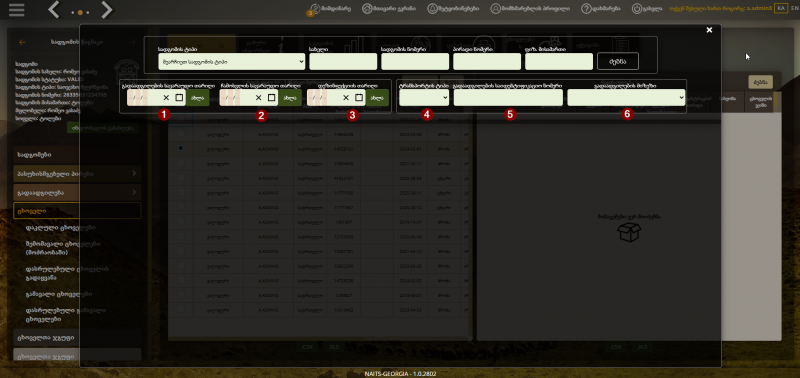Open გამავალი ცხოველები submenu entry
The width and height of the screenshot is (800, 378).
tap(59, 294)
